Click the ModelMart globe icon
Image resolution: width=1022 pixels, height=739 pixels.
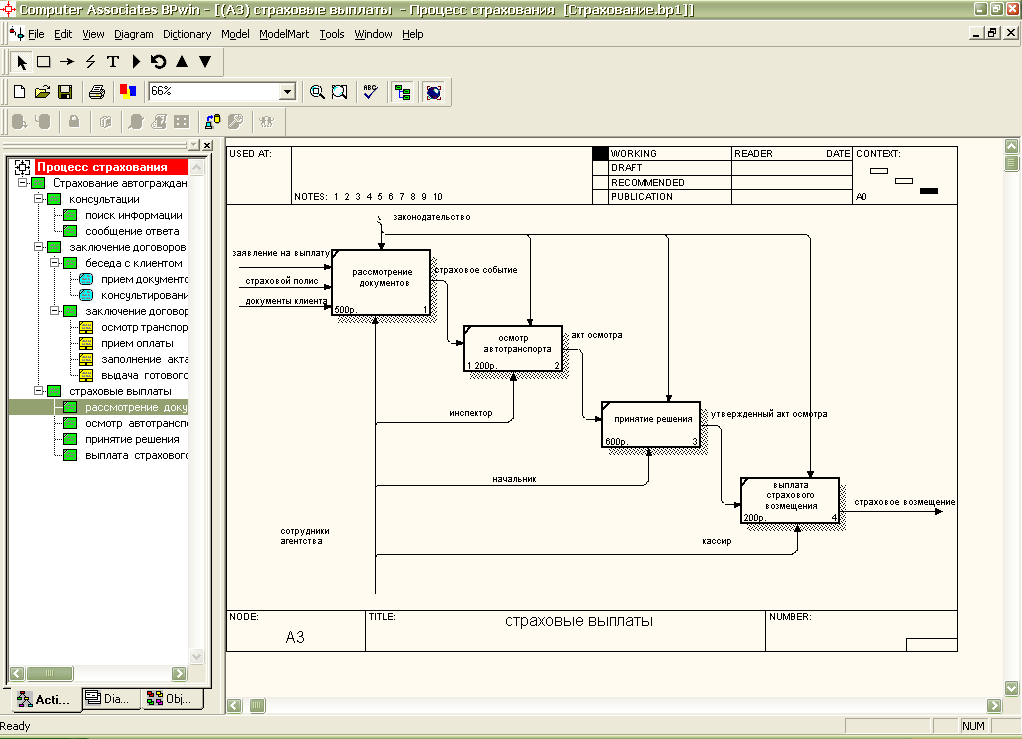tap(433, 92)
